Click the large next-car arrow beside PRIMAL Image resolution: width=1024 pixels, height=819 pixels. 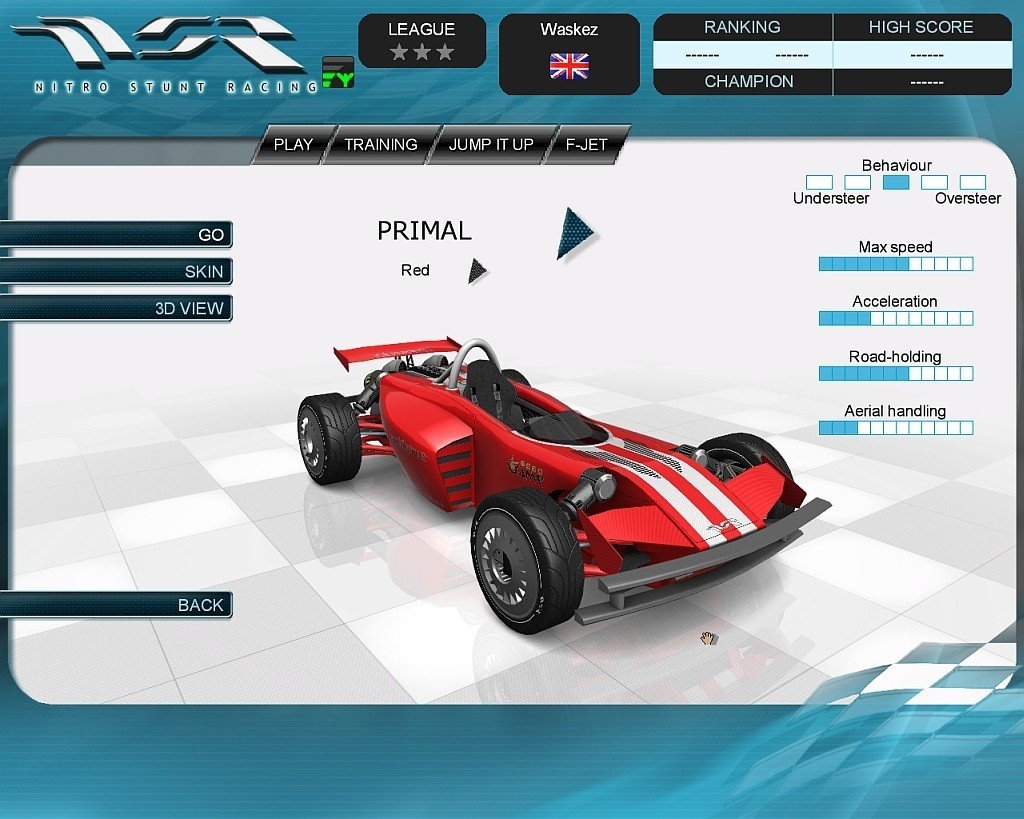pyautogui.click(x=574, y=233)
